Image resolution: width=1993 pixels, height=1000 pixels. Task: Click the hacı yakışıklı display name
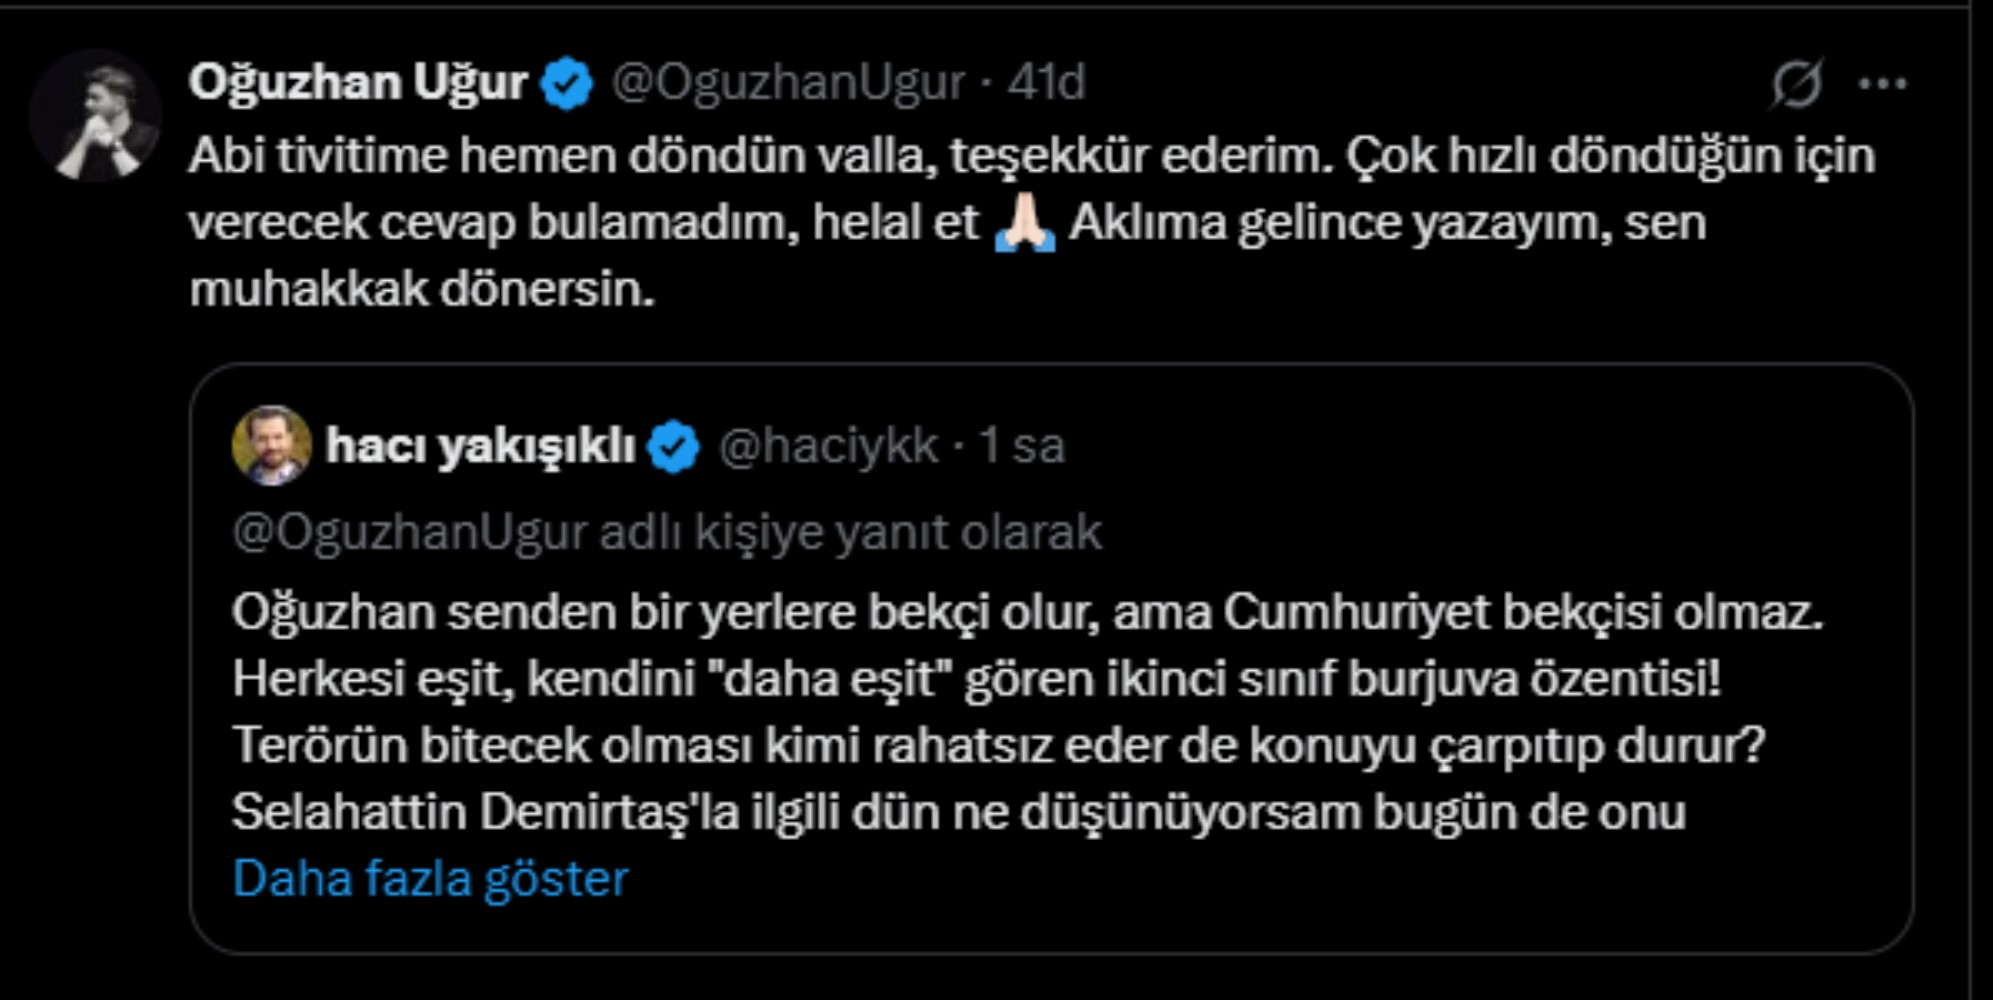coord(480,446)
